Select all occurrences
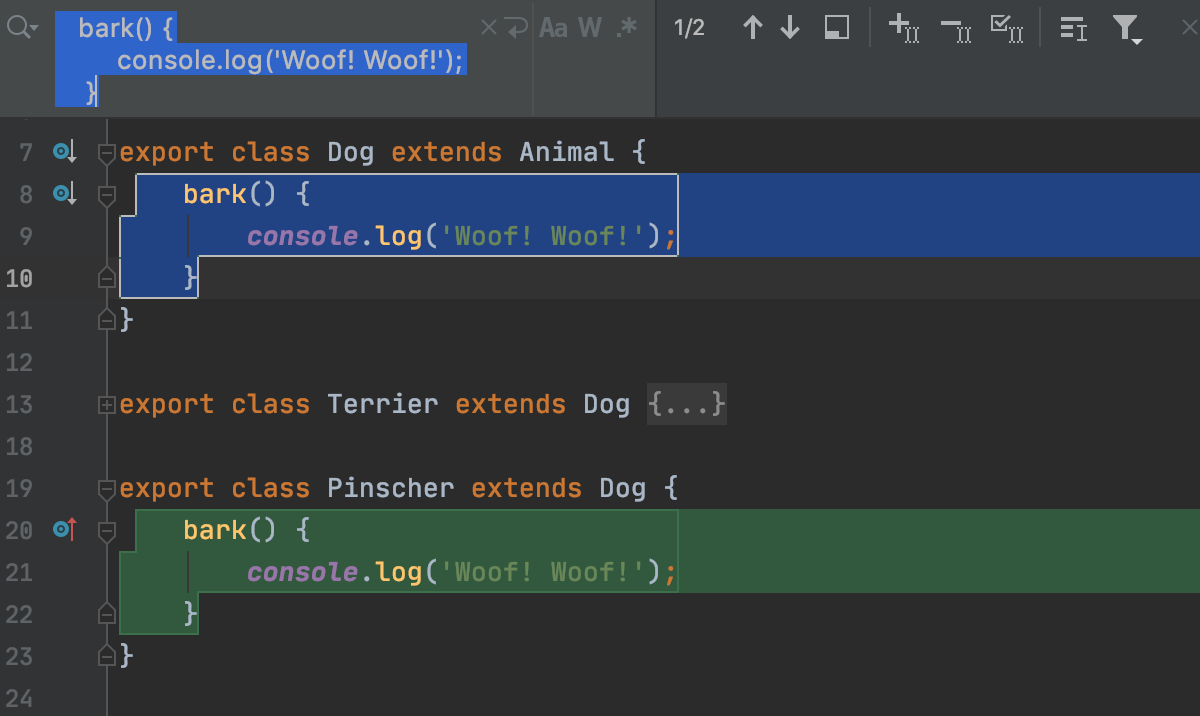This screenshot has height=716, width=1200. tap(1007, 28)
